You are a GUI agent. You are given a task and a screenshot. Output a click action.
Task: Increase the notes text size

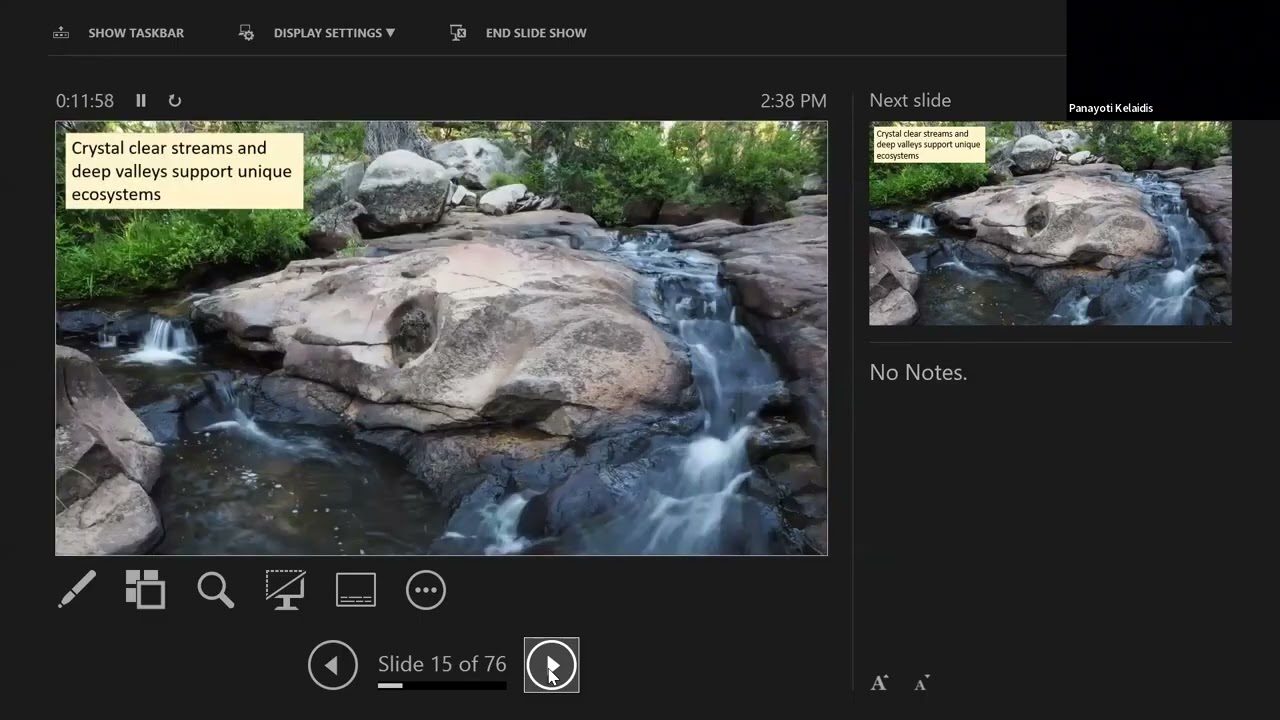tap(879, 684)
